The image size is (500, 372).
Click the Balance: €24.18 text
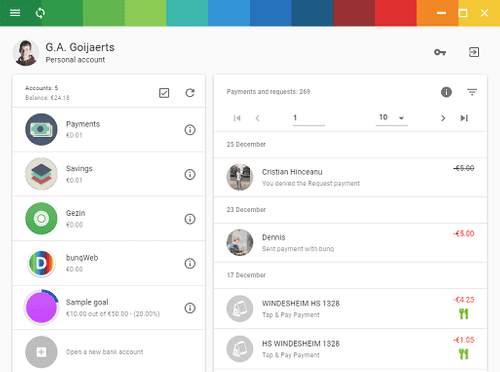pyautogui.click(x=47, y=98)
